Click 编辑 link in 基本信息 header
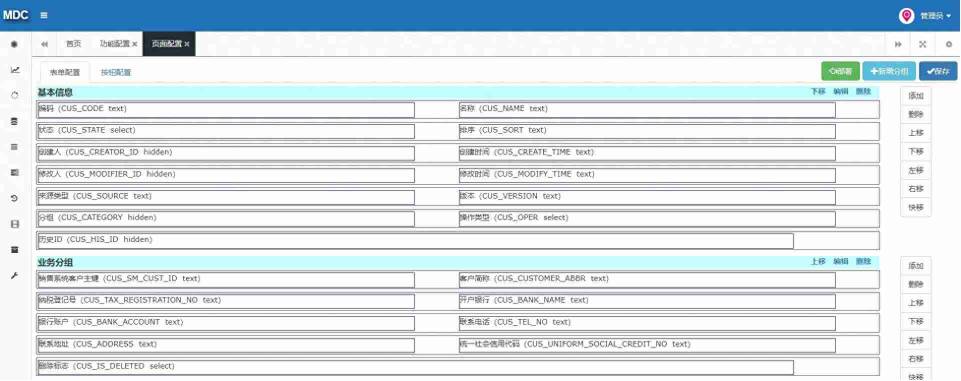Image resolution: width=961 pixels, height=381 pixels. pos(840,91)
